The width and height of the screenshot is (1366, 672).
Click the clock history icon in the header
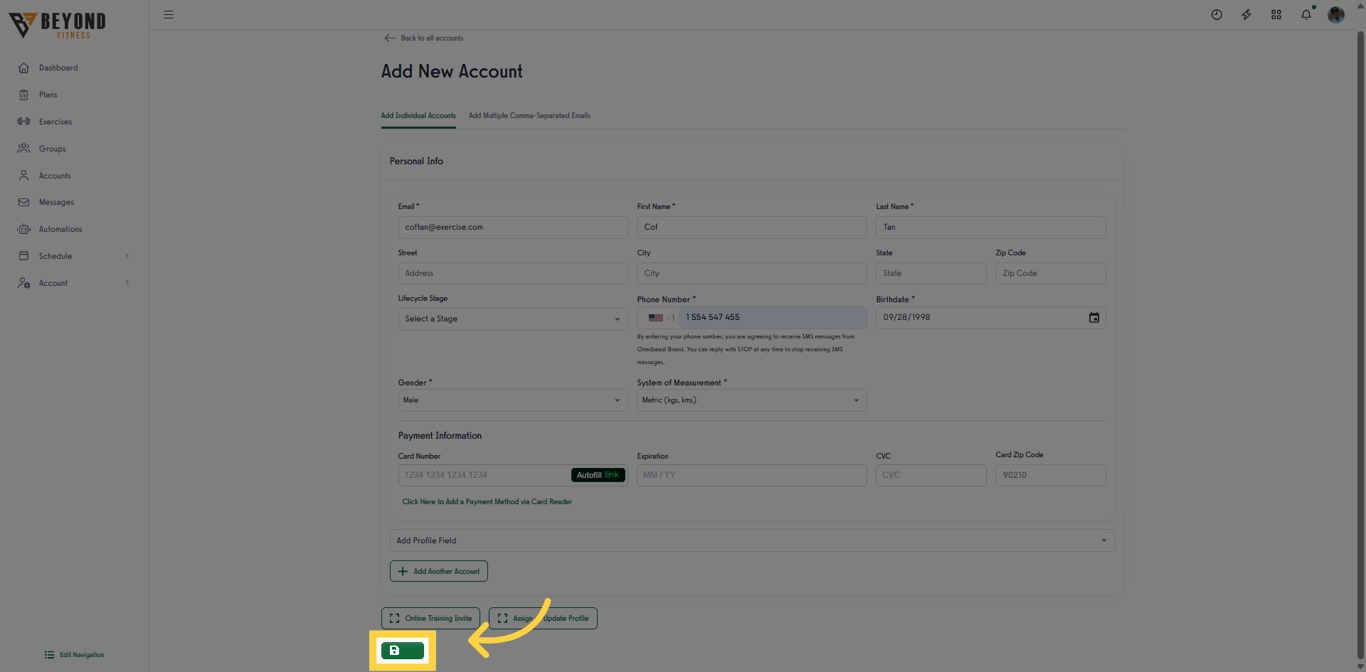pyautogui.click(x=1215, y=14)
